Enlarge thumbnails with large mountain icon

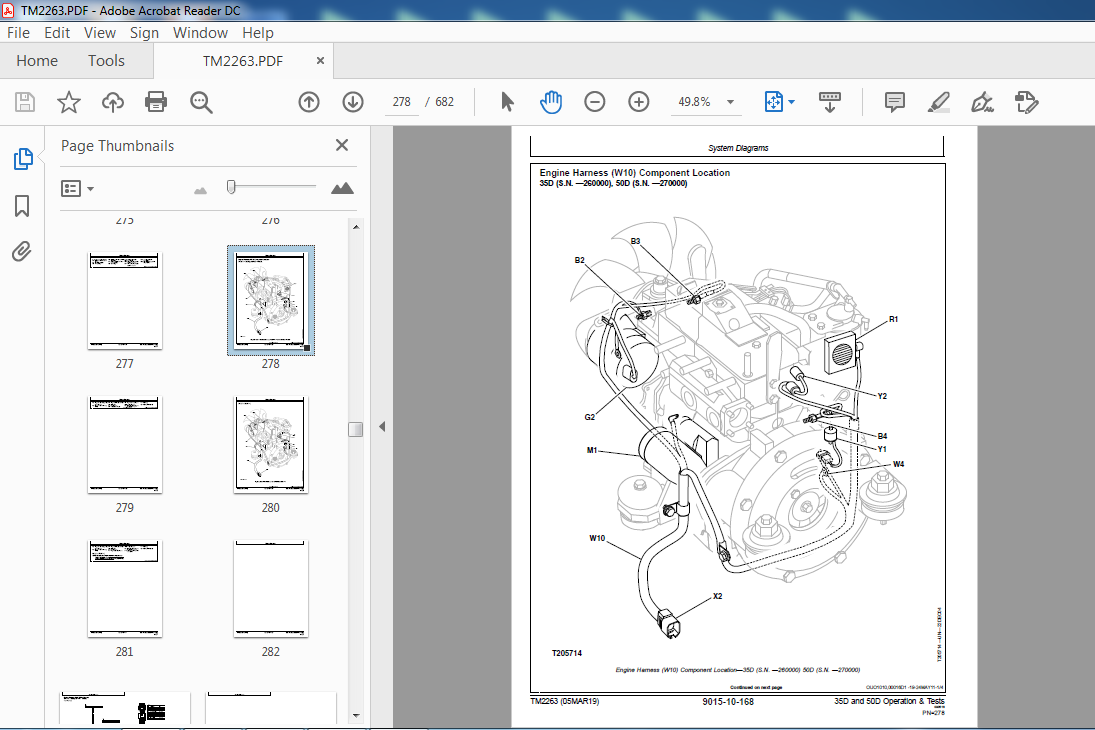pyautogui.click(x=342, y=188)
